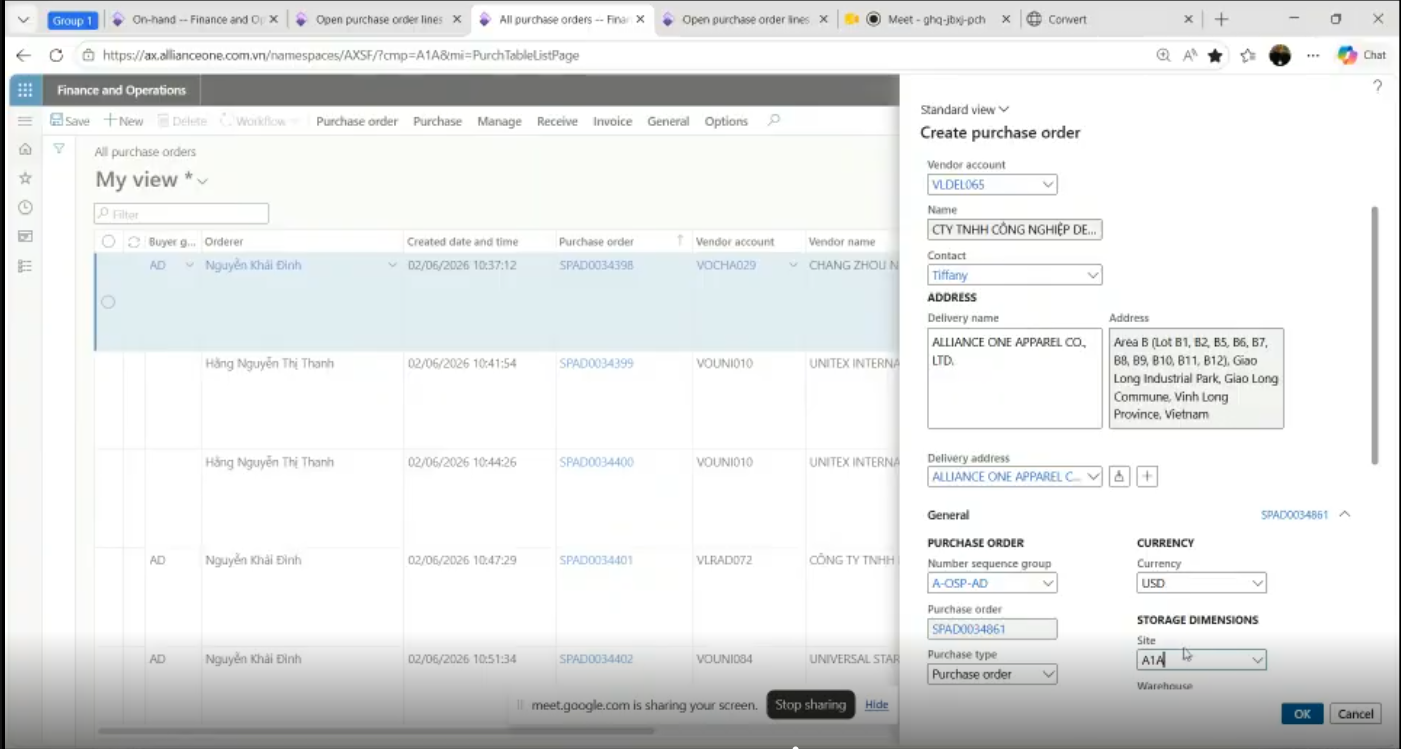Add a new delivery address with plus icon
The height and width of the screenshot is (749, 1401).
pyautogui.click(x=1148, y=477)
